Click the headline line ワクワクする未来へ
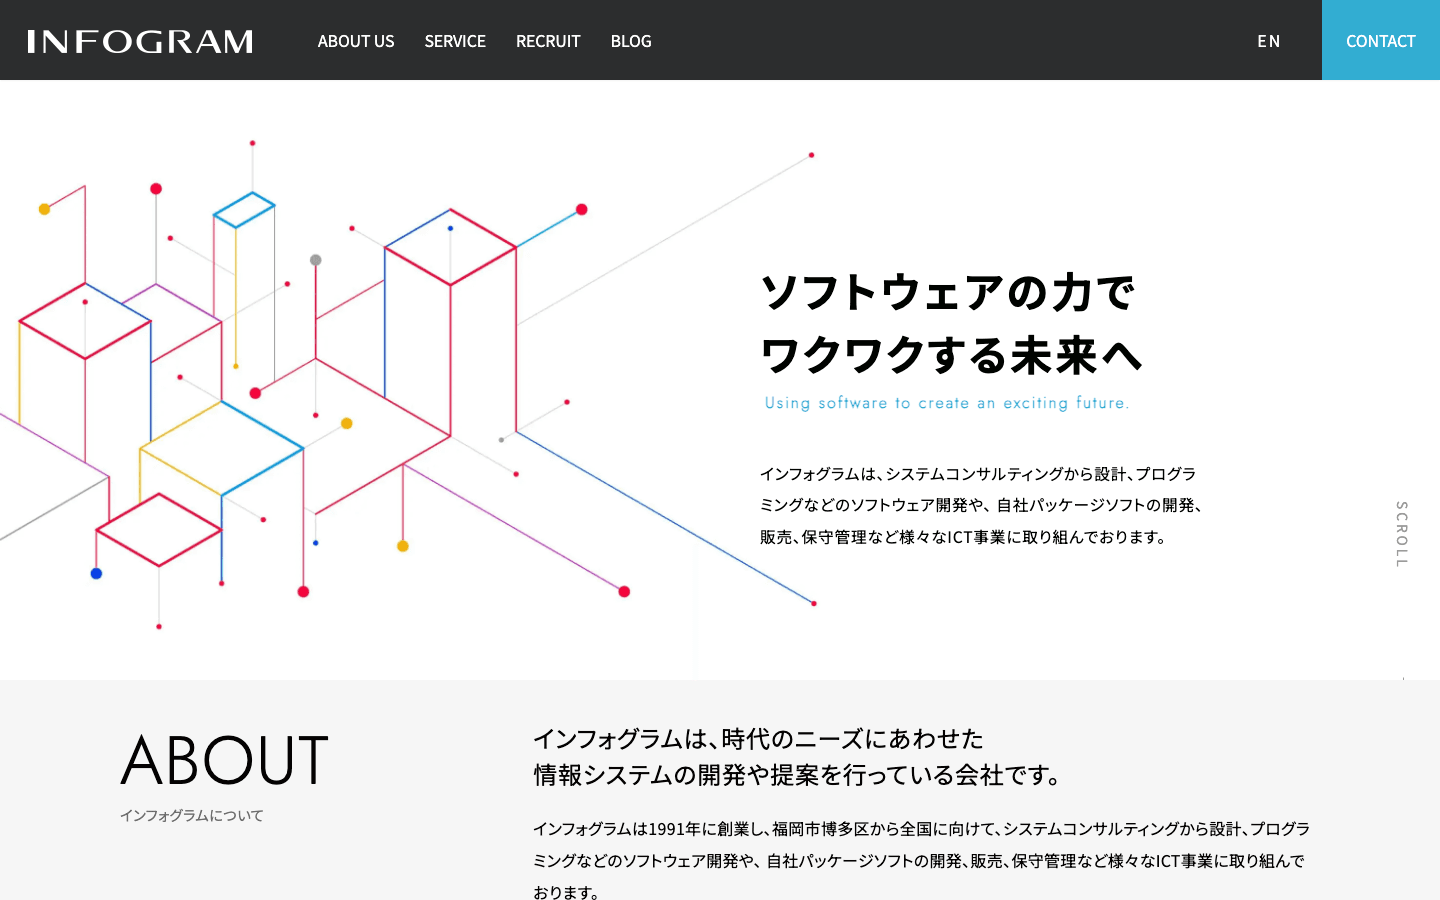The height and width of the screenshot is (900, 1440). (x=951, y=356)
